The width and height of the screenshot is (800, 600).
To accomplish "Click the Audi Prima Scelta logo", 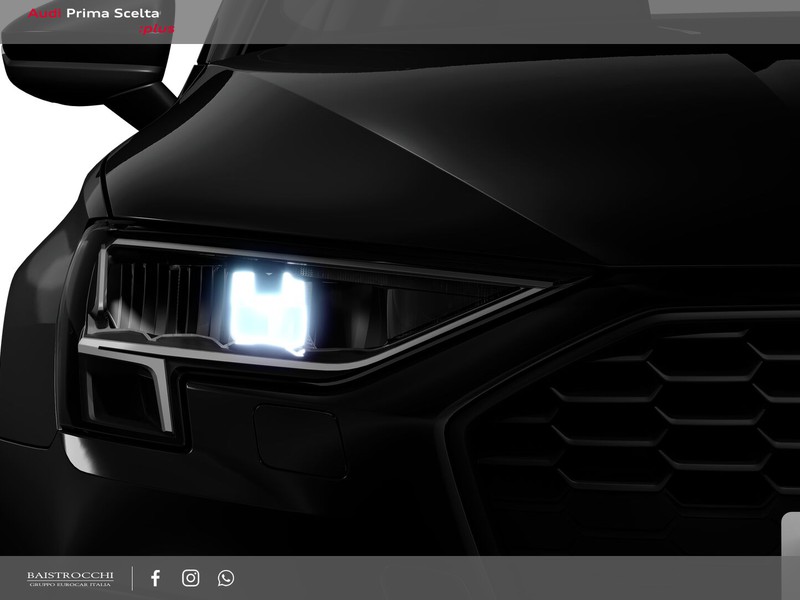I will [100, 20].
